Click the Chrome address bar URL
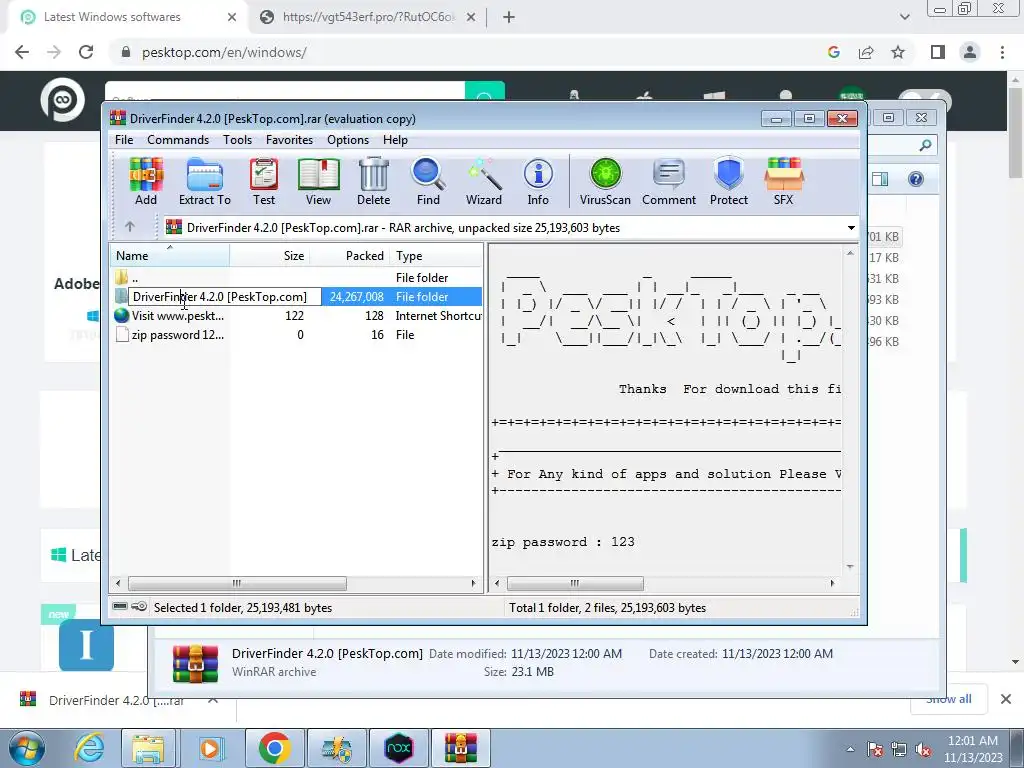 tap(224, 52)
